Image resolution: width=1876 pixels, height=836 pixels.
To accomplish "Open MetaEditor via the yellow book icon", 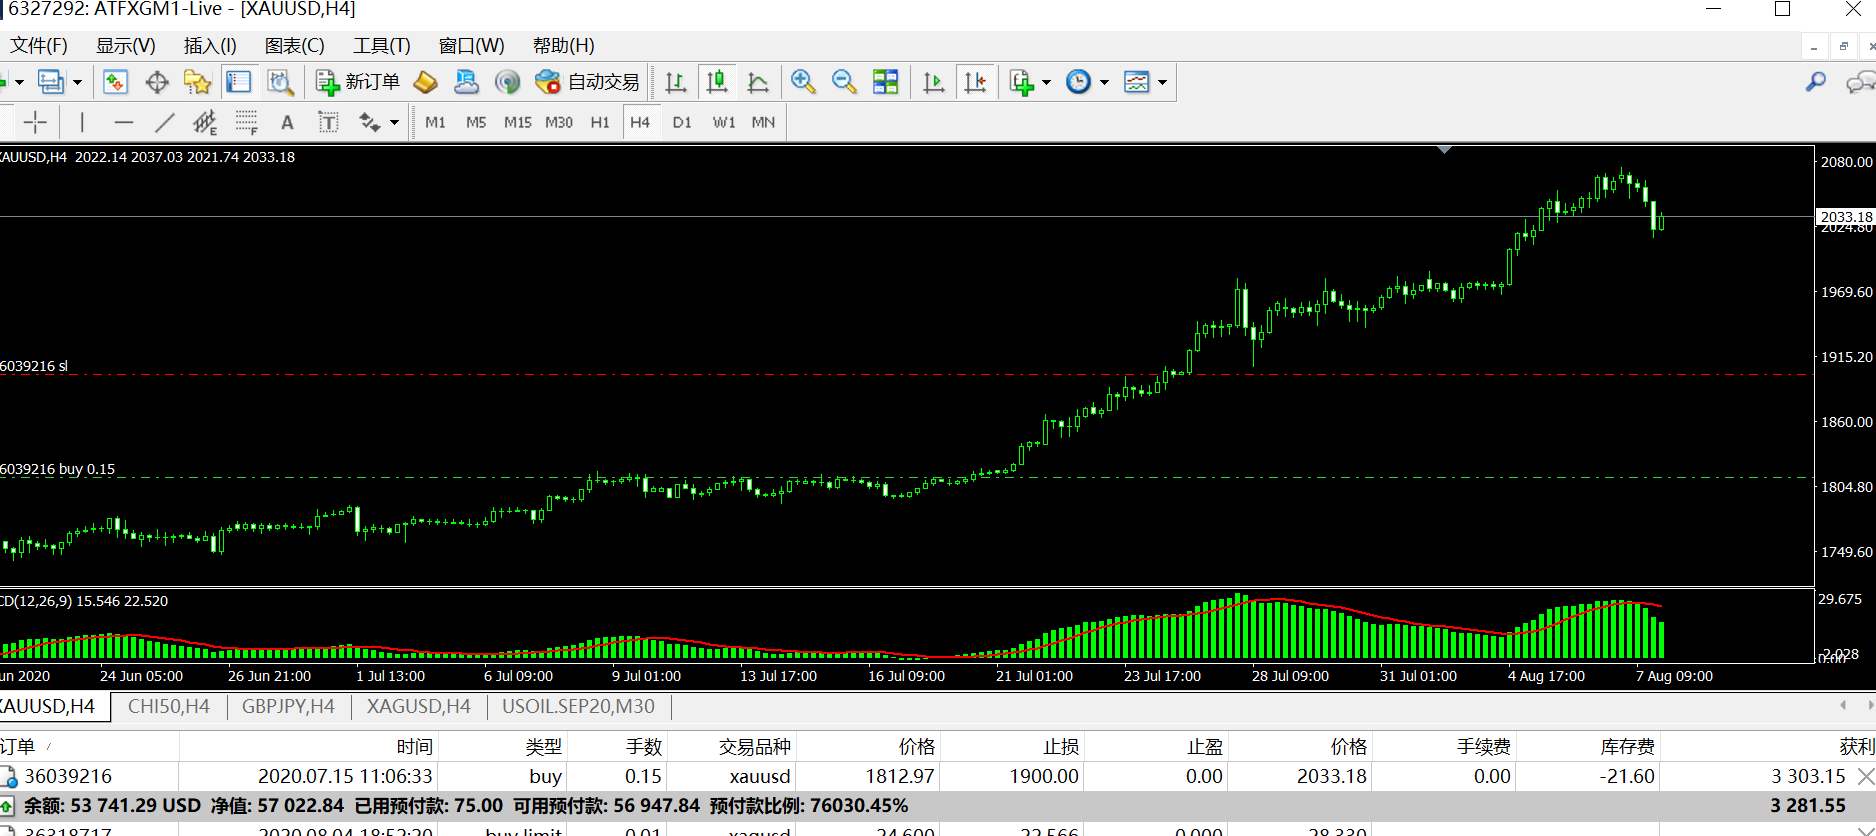I will pos(426,82).
